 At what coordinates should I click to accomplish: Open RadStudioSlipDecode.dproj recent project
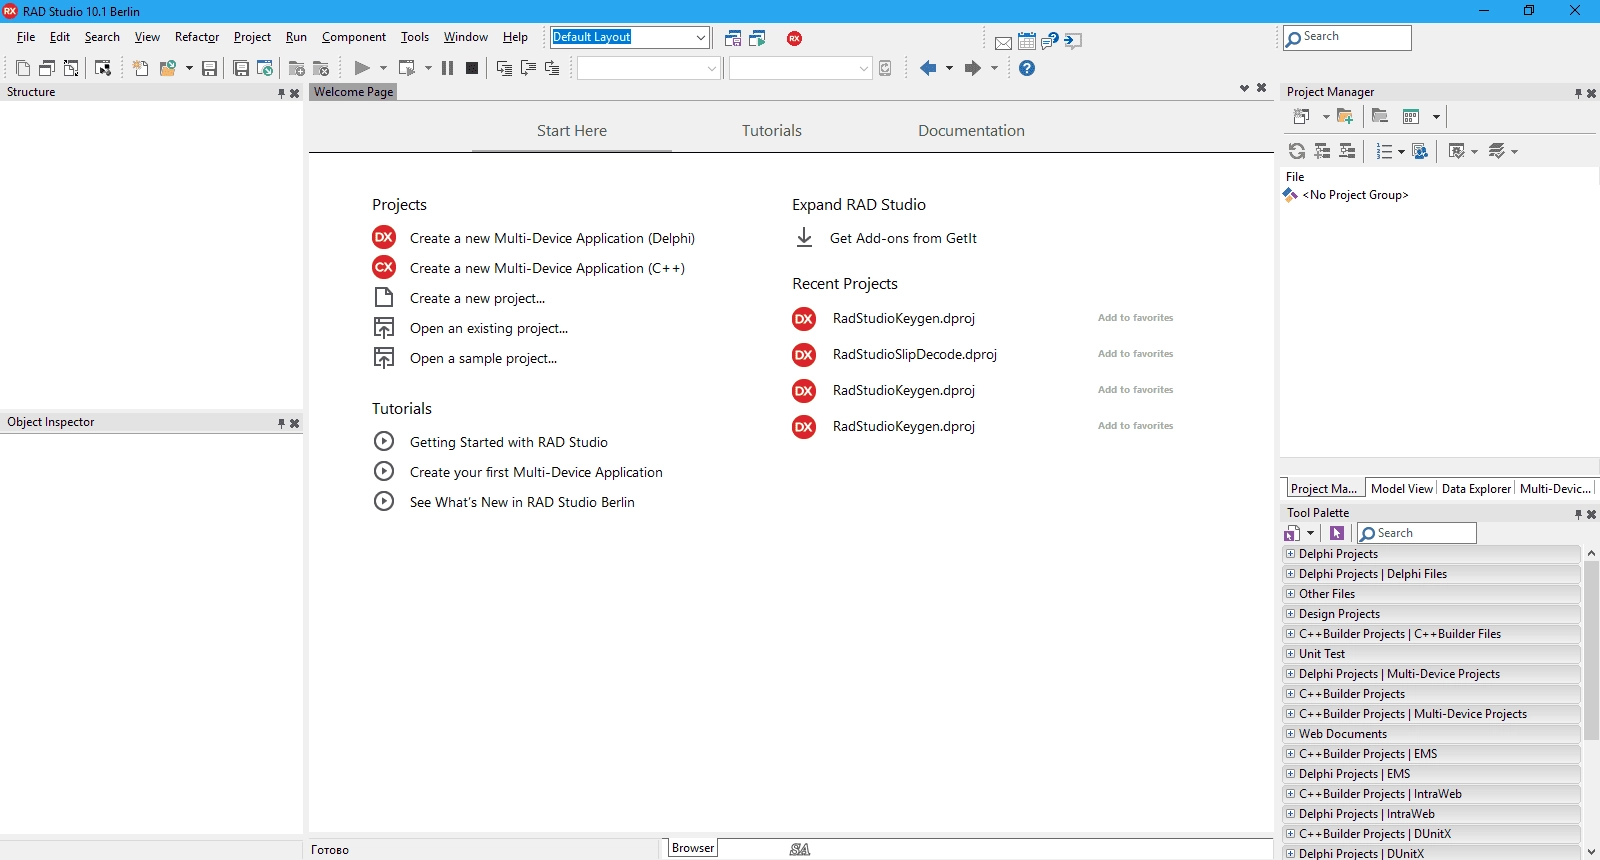click(x=914, y=354)
